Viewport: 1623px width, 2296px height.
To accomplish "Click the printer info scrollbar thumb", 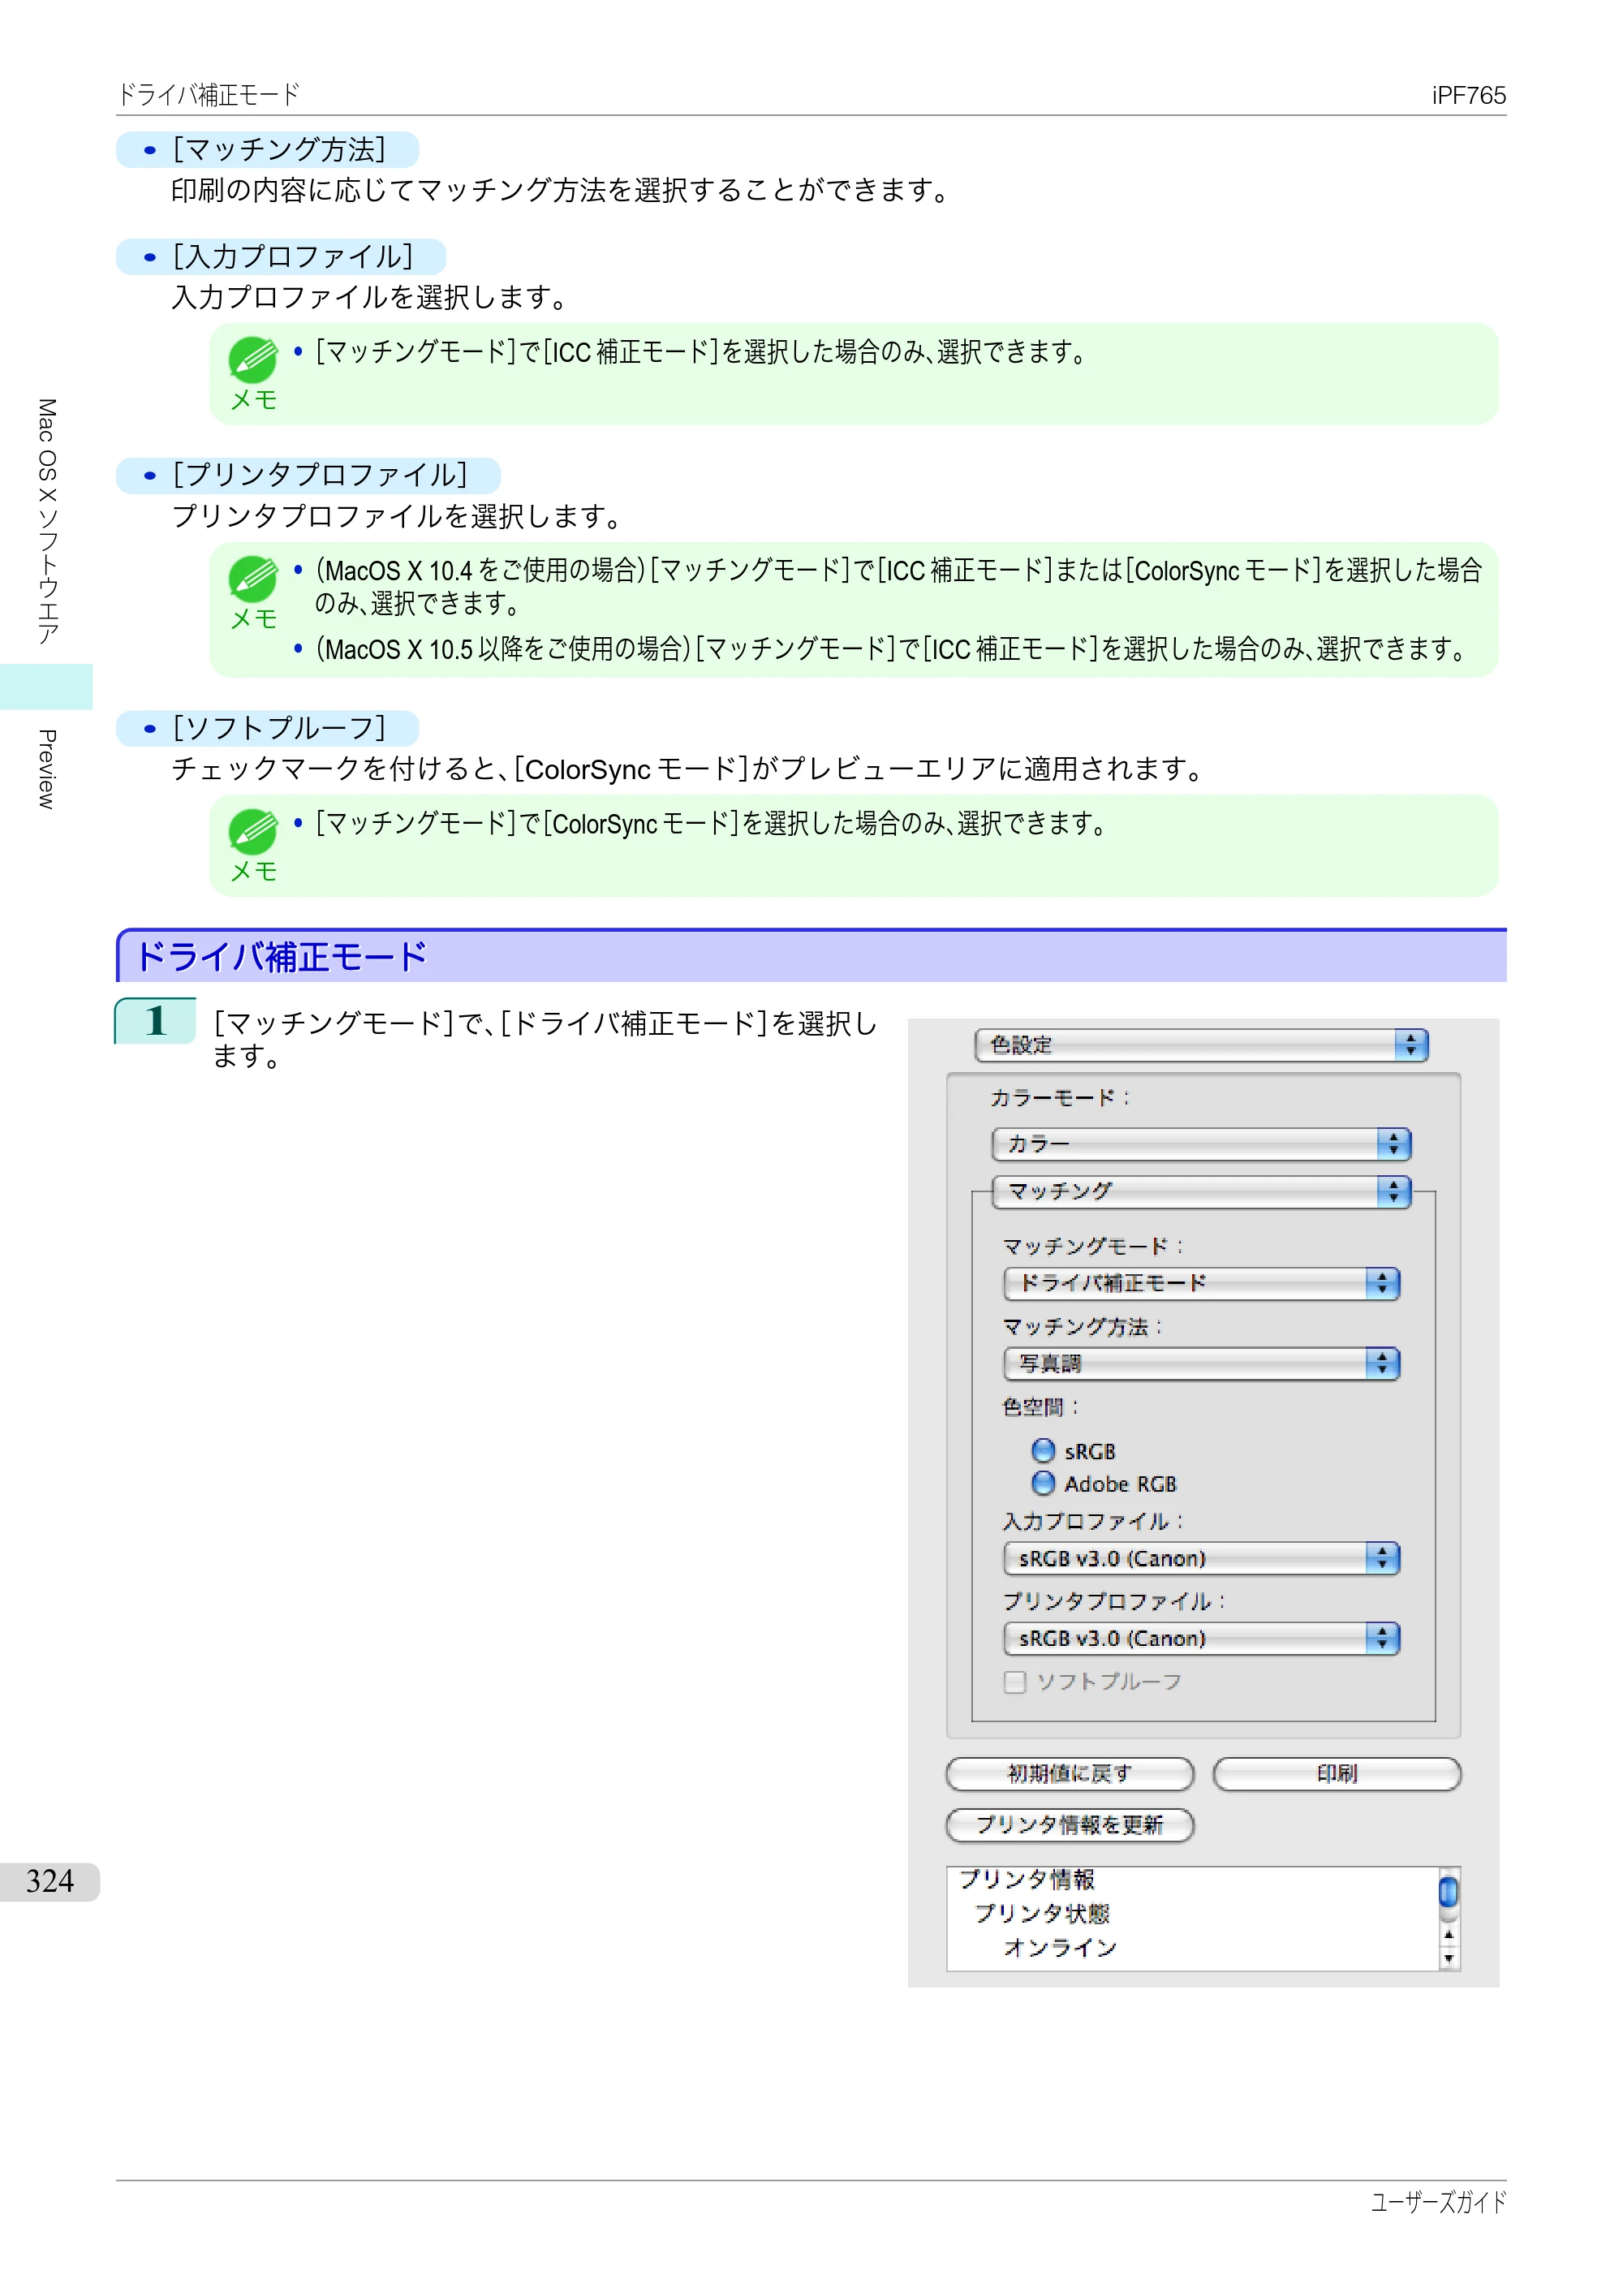I will 1448,1892.
